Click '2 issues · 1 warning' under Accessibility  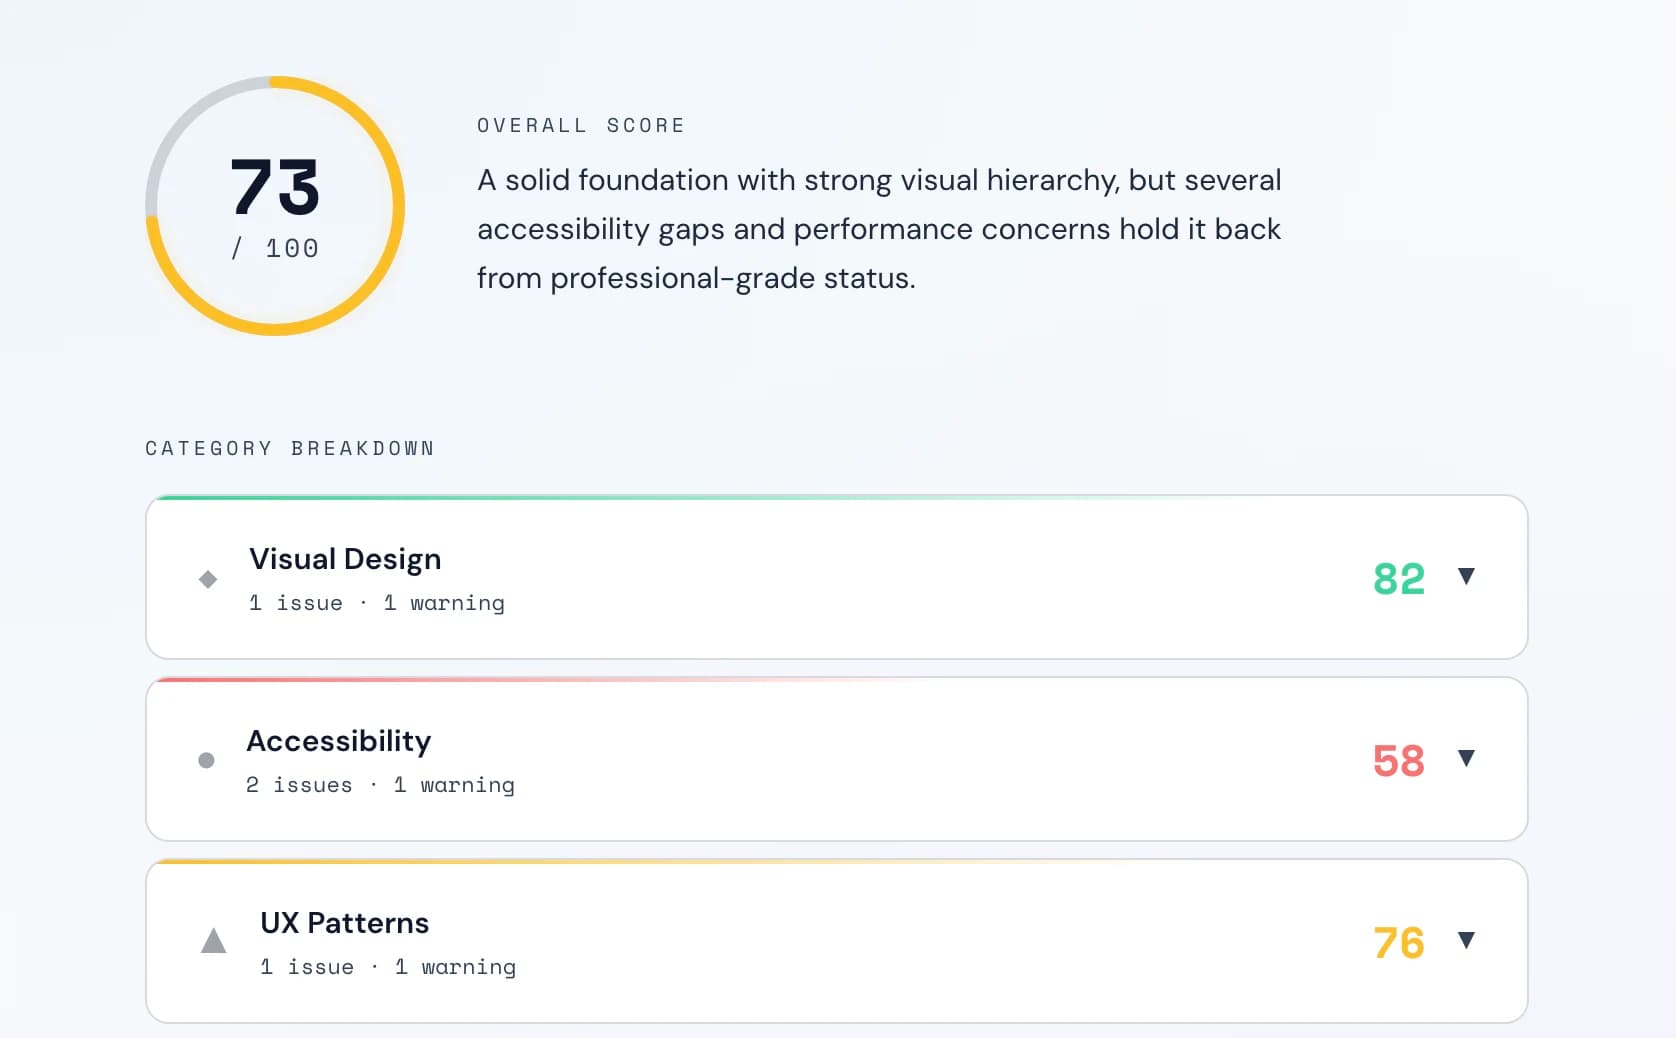click(x=382, y=785)
